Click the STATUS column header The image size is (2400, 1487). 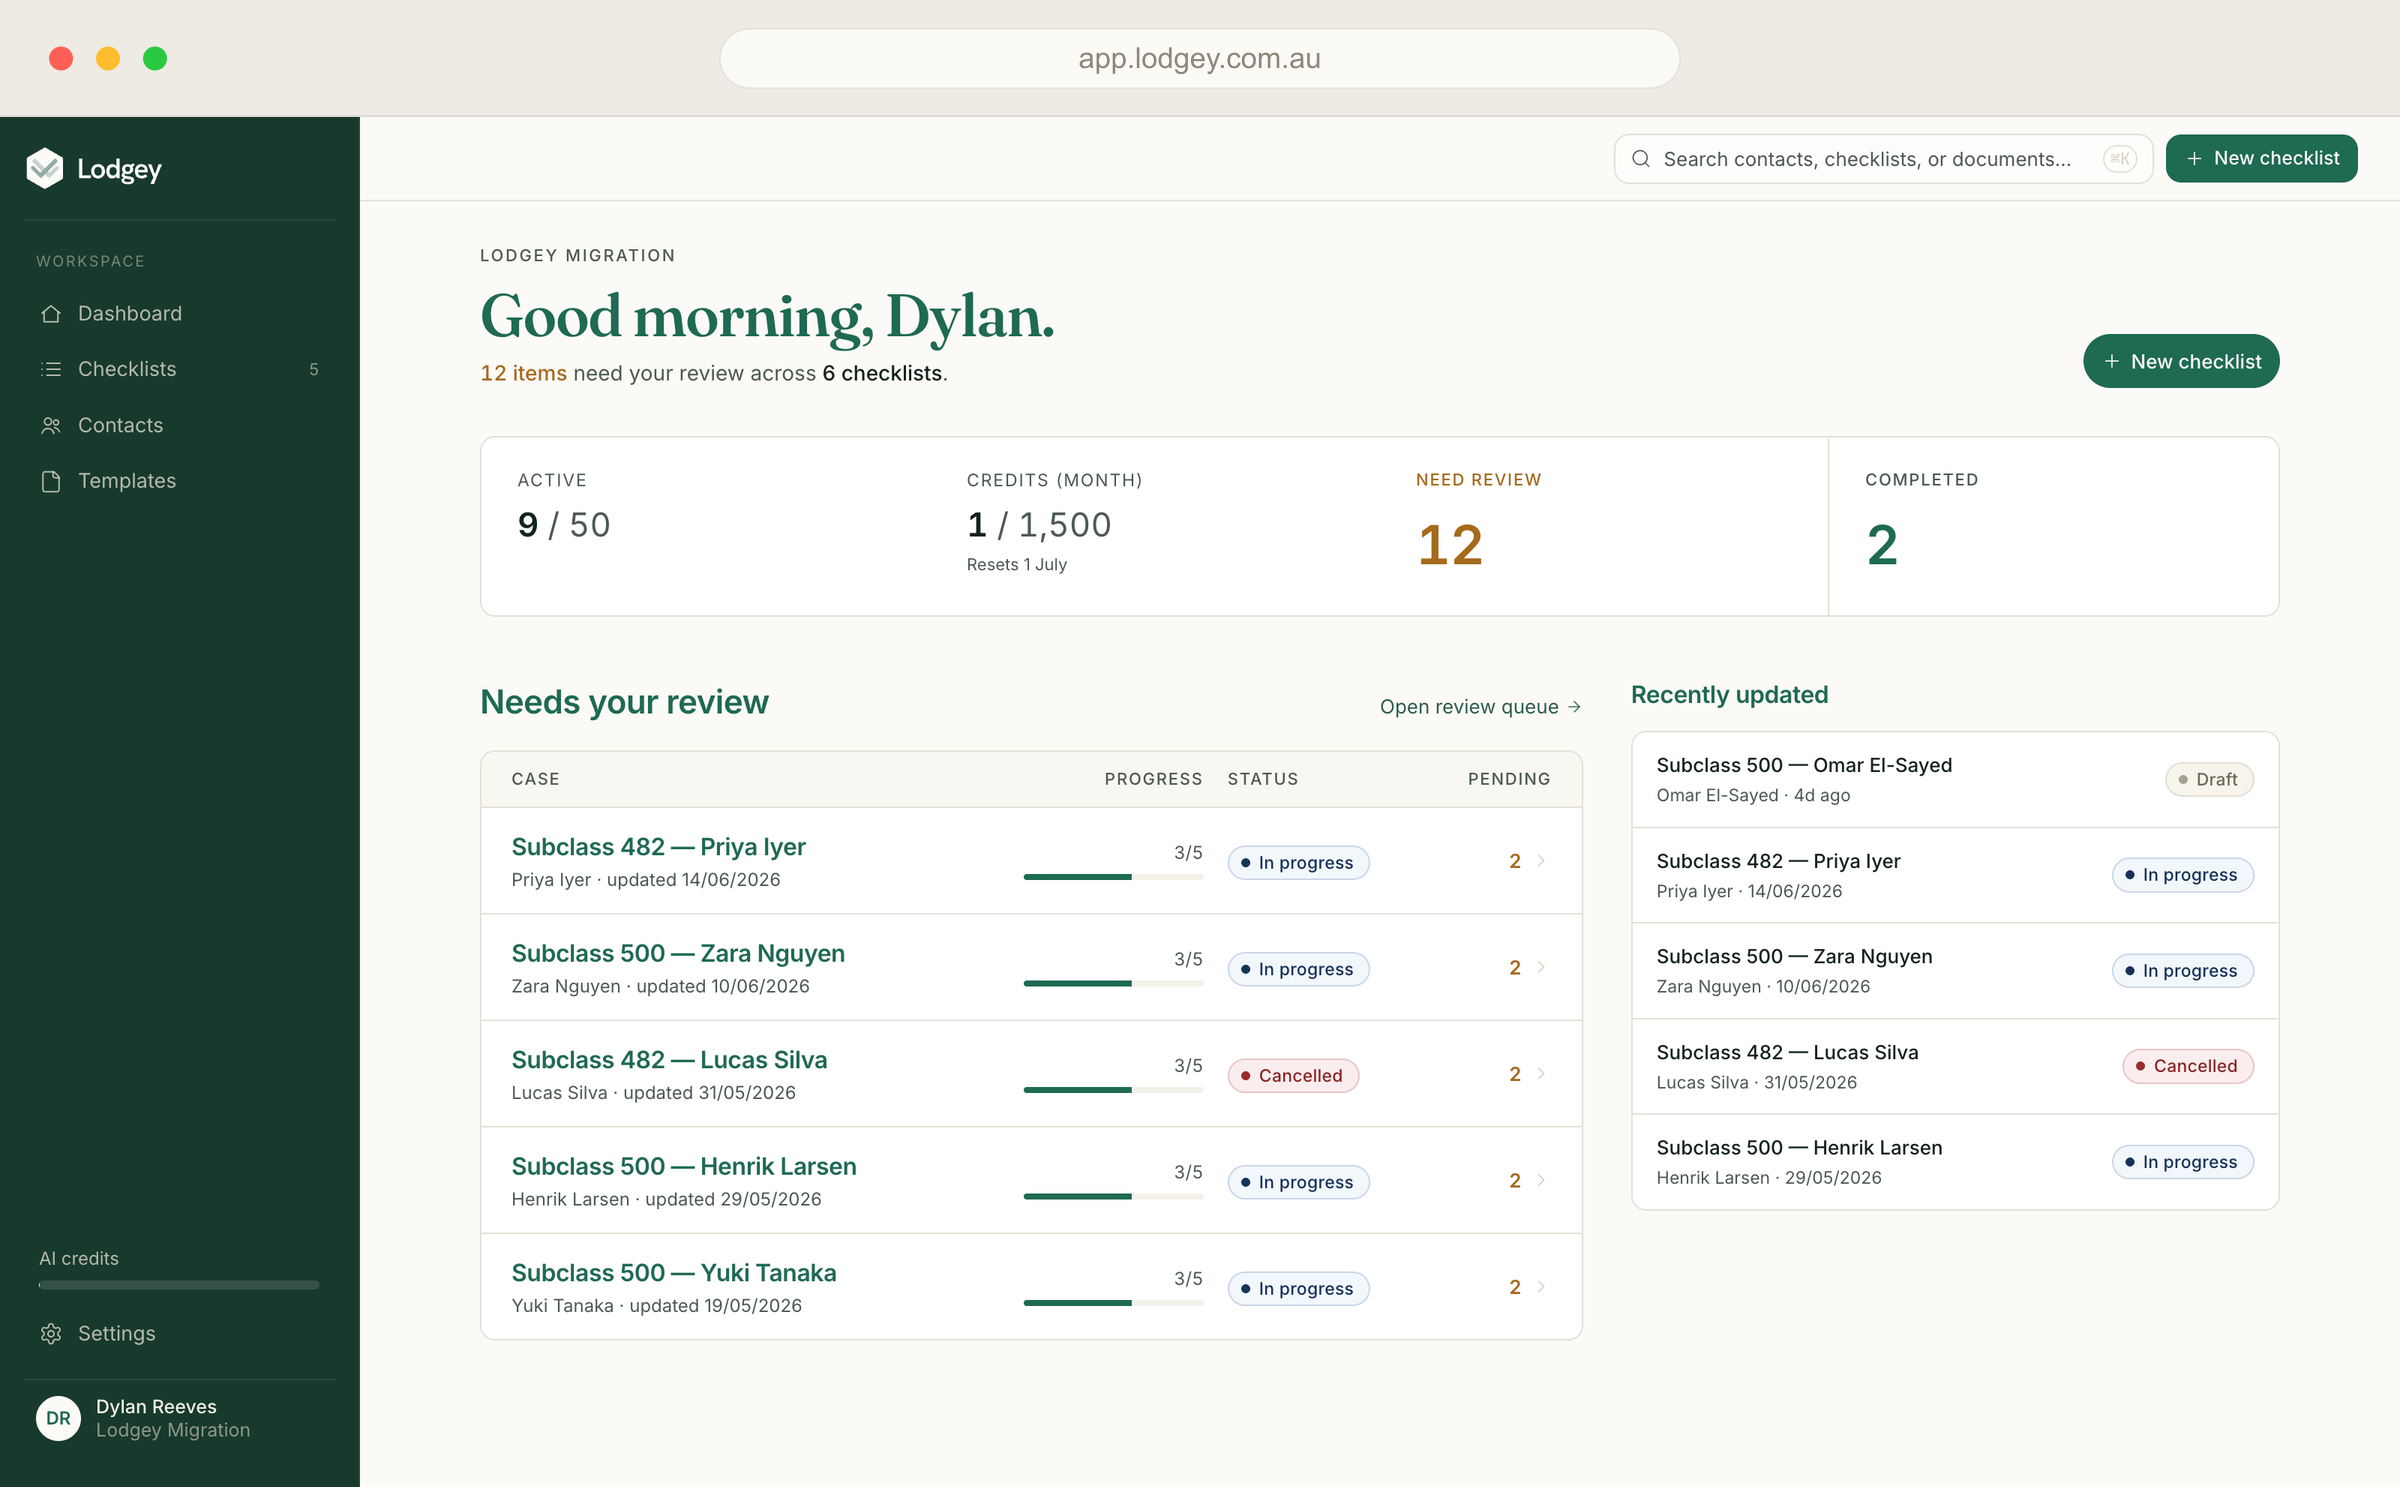point(1263,779)
